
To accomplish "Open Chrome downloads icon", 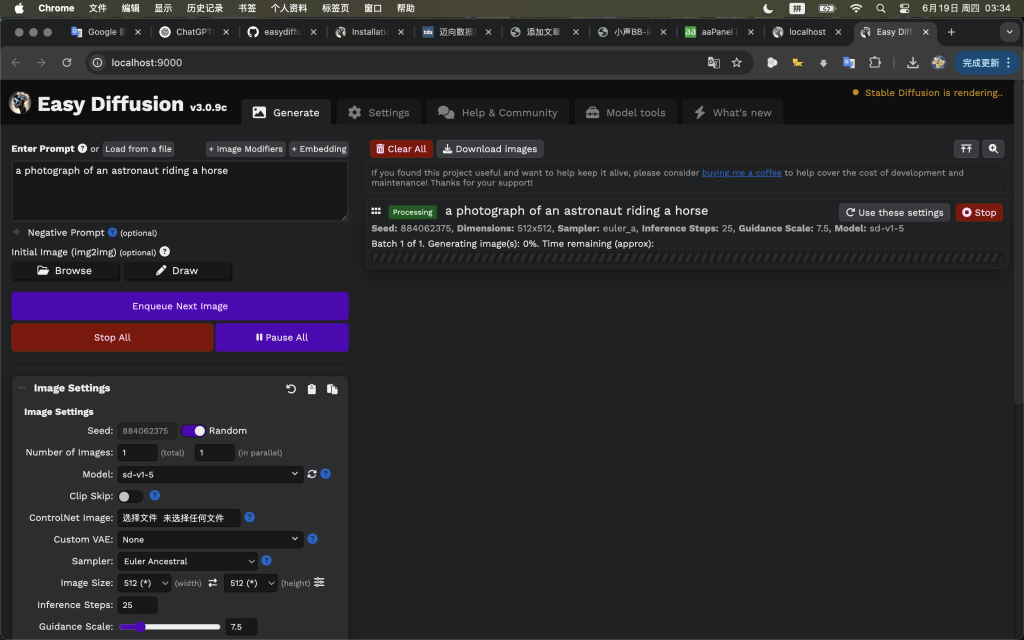I will [x=913, y=63].
